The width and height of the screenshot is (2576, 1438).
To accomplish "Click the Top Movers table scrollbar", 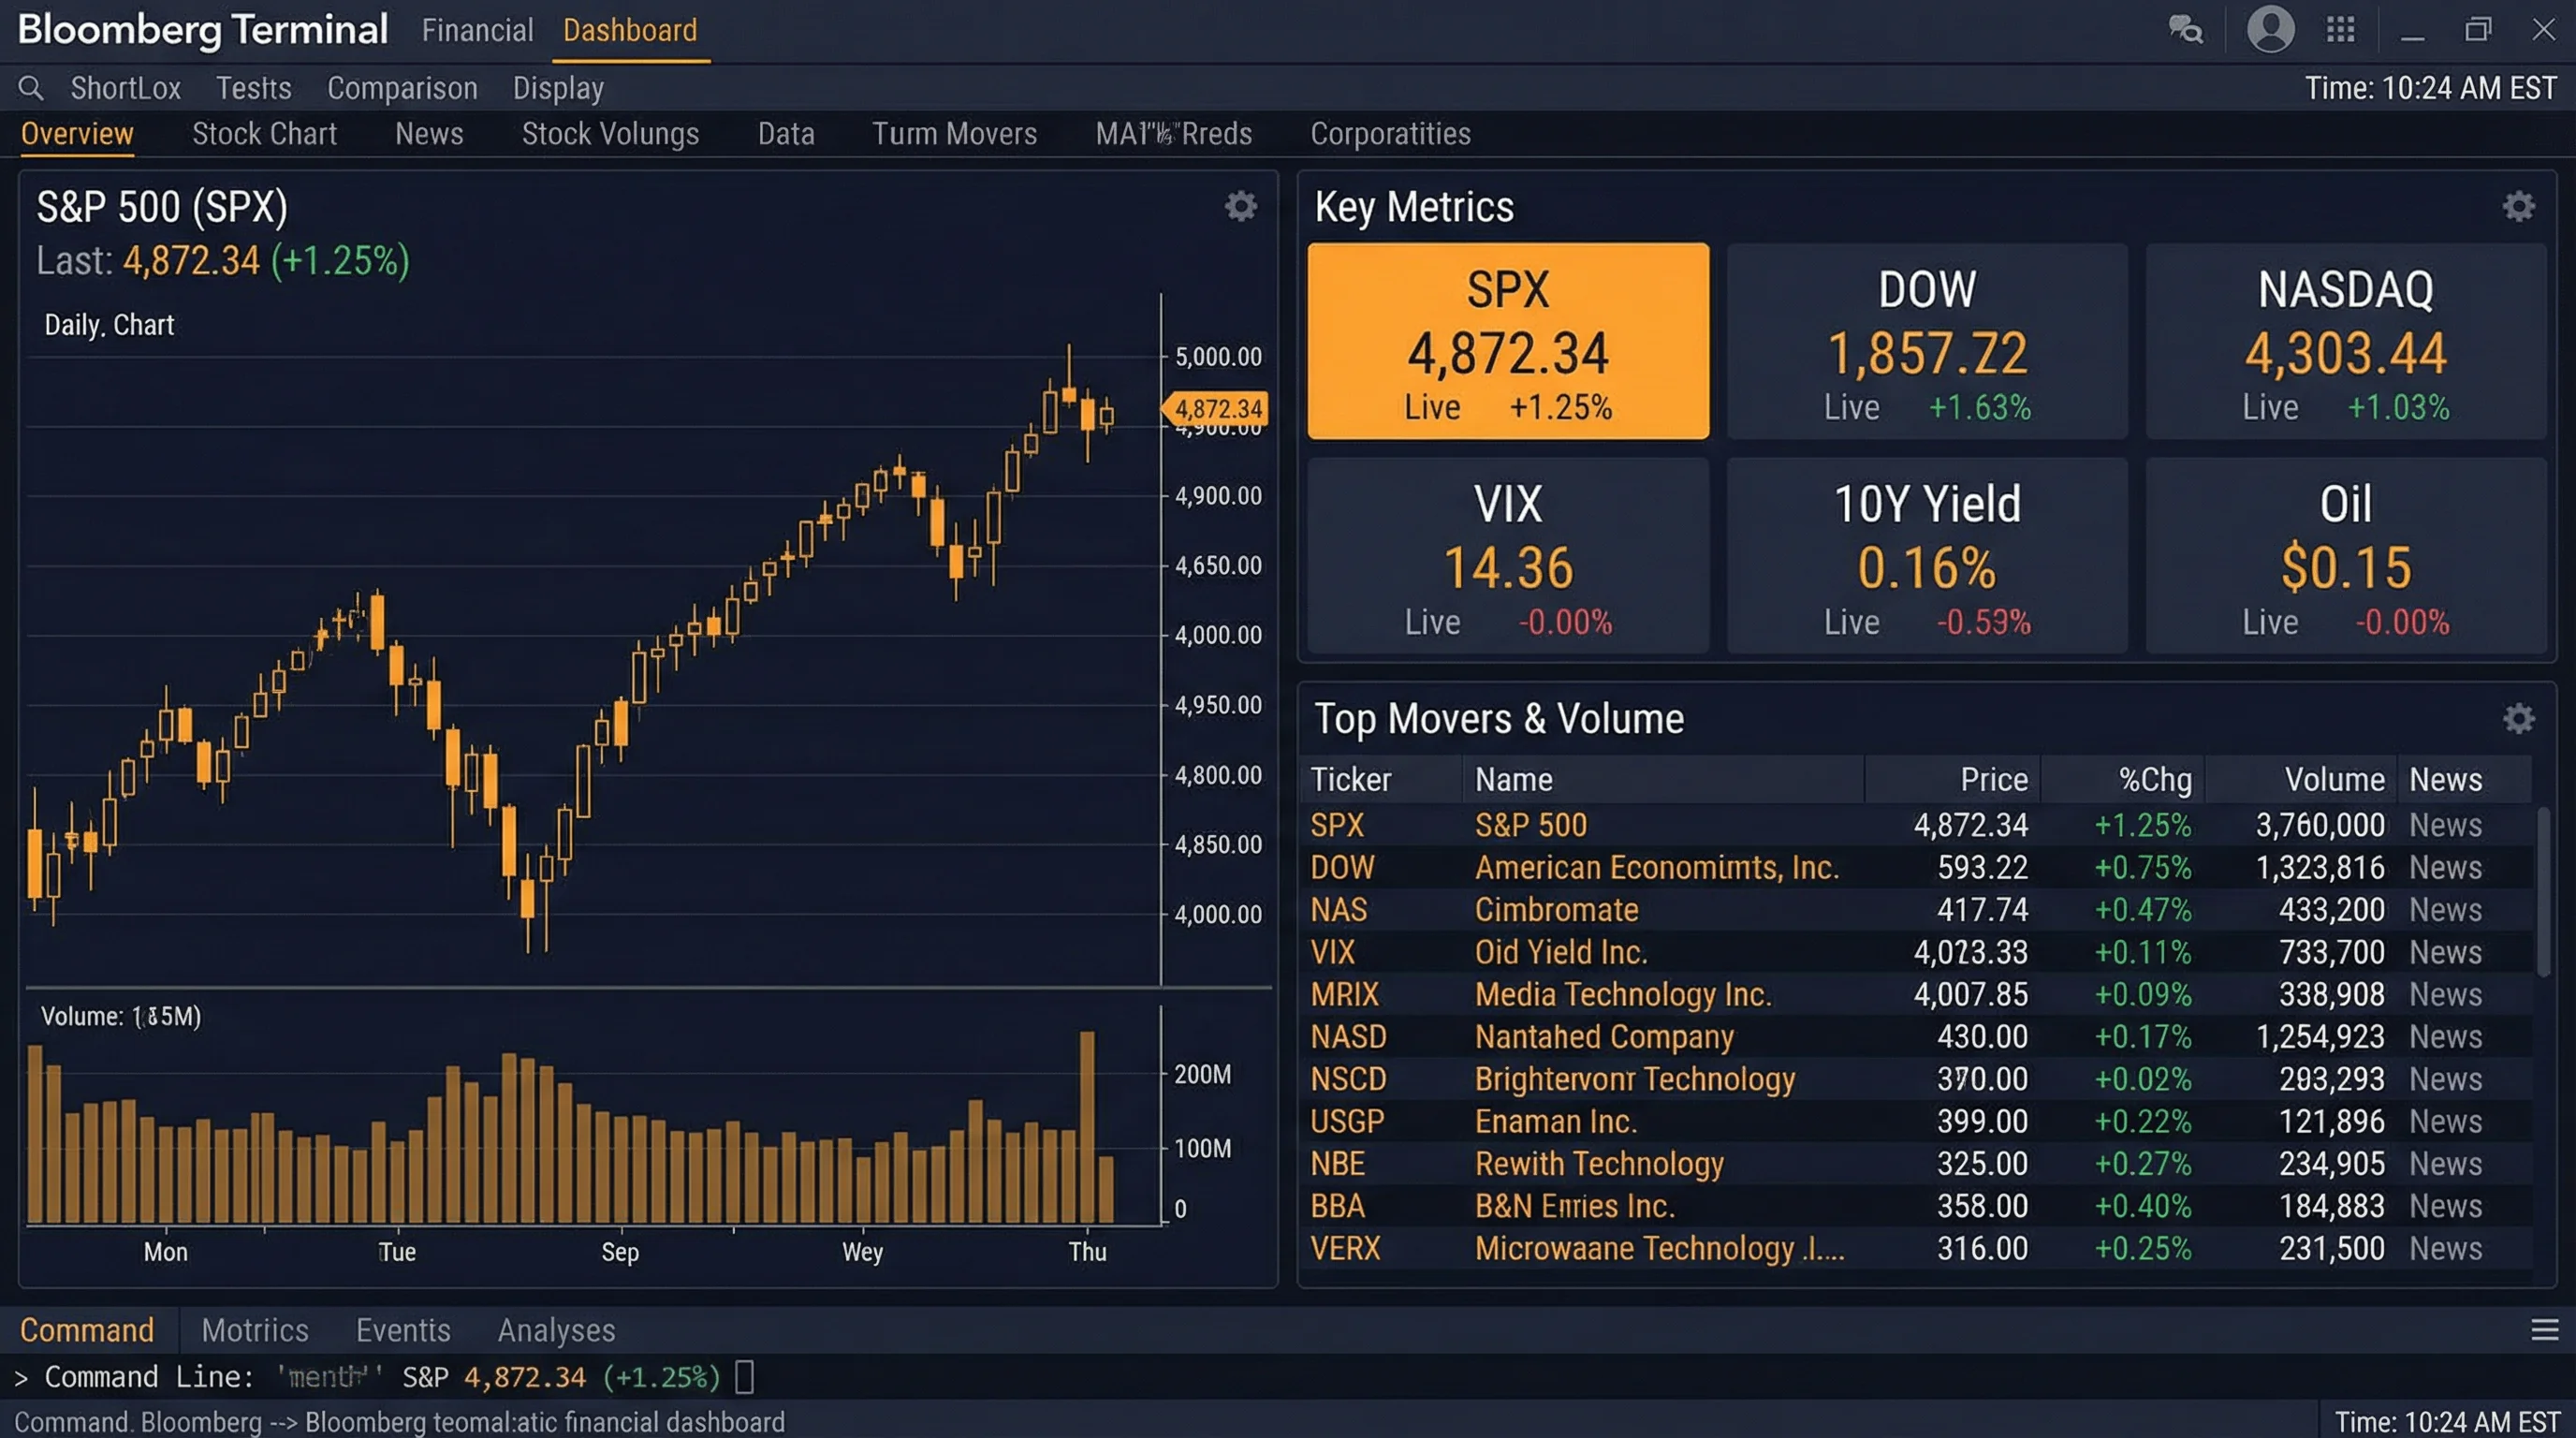I will tap(2542, 890).
